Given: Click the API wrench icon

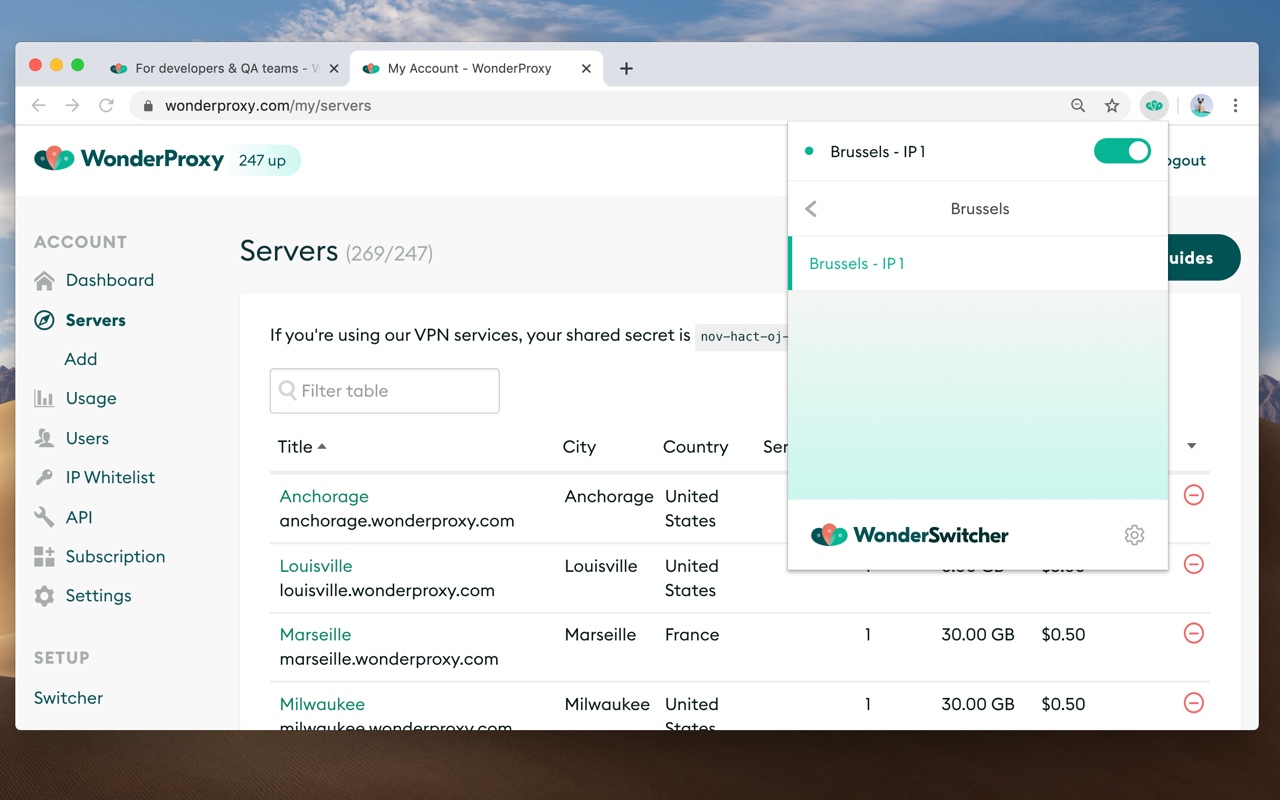Looking at the screenshot, I should (44, 517).
